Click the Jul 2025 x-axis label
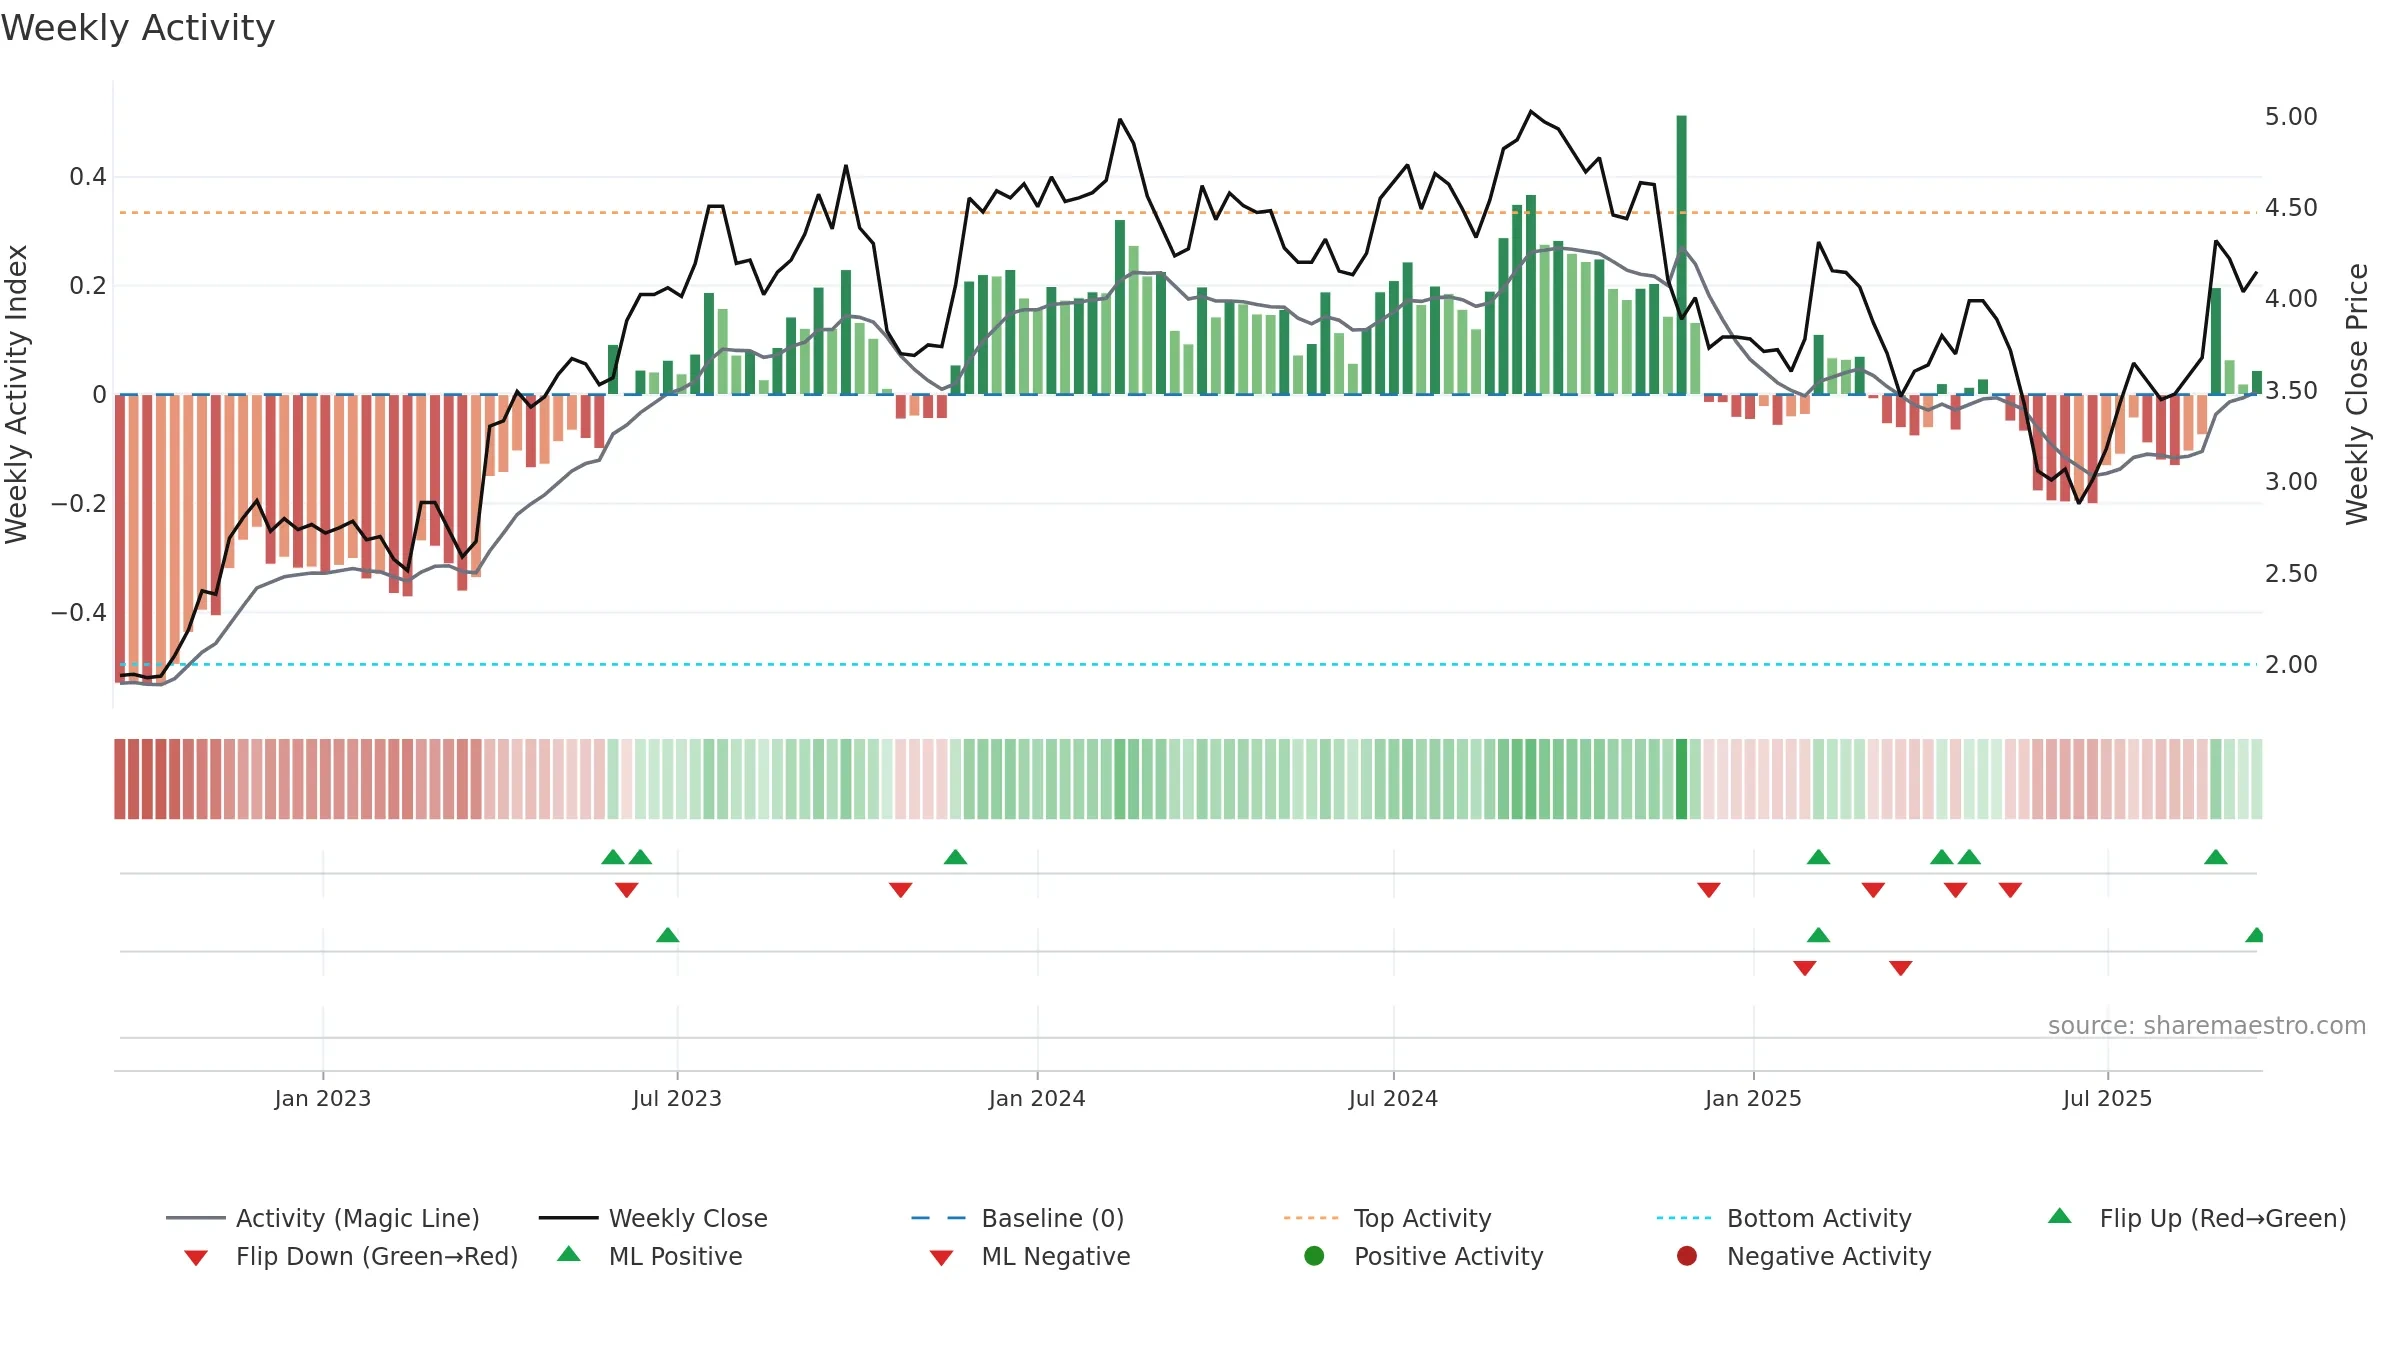The width and height of the screenshot is (2400, 1350). point(2107,1098)
